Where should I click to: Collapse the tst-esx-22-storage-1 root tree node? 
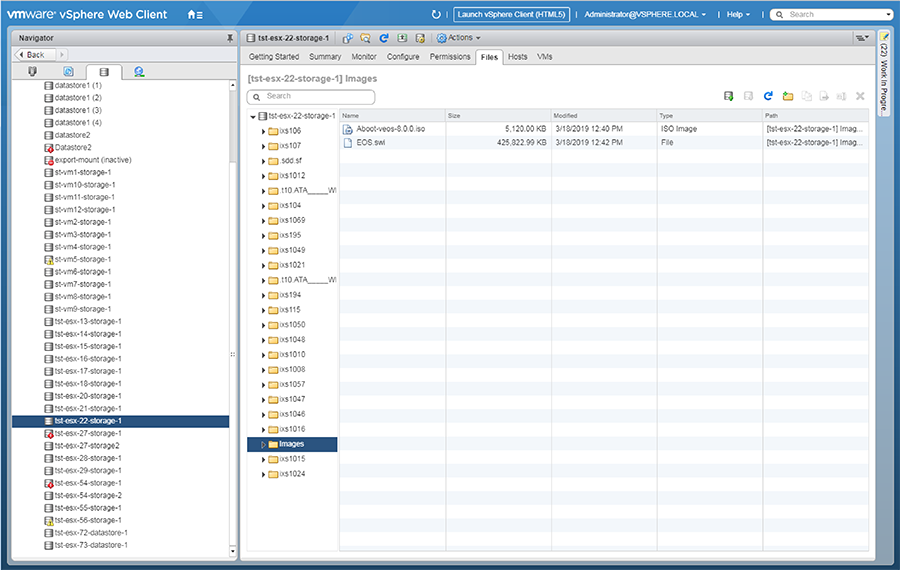coord(253,117)
